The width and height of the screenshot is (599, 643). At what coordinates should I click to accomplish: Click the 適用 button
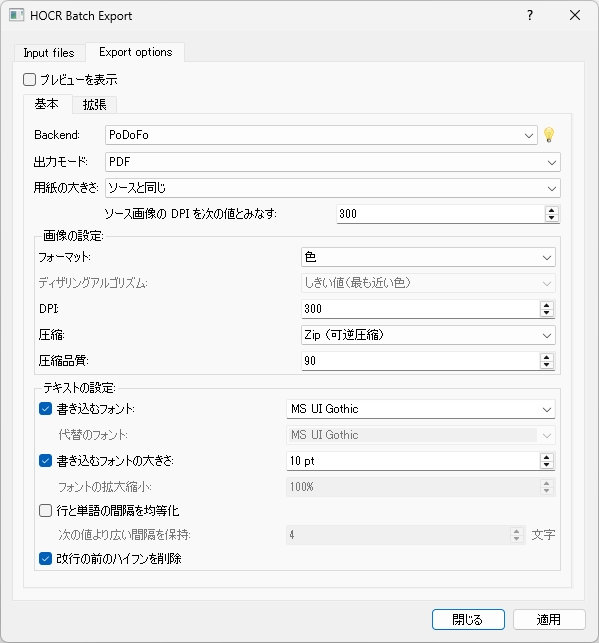pyautogui.click(x=549, y=619)
